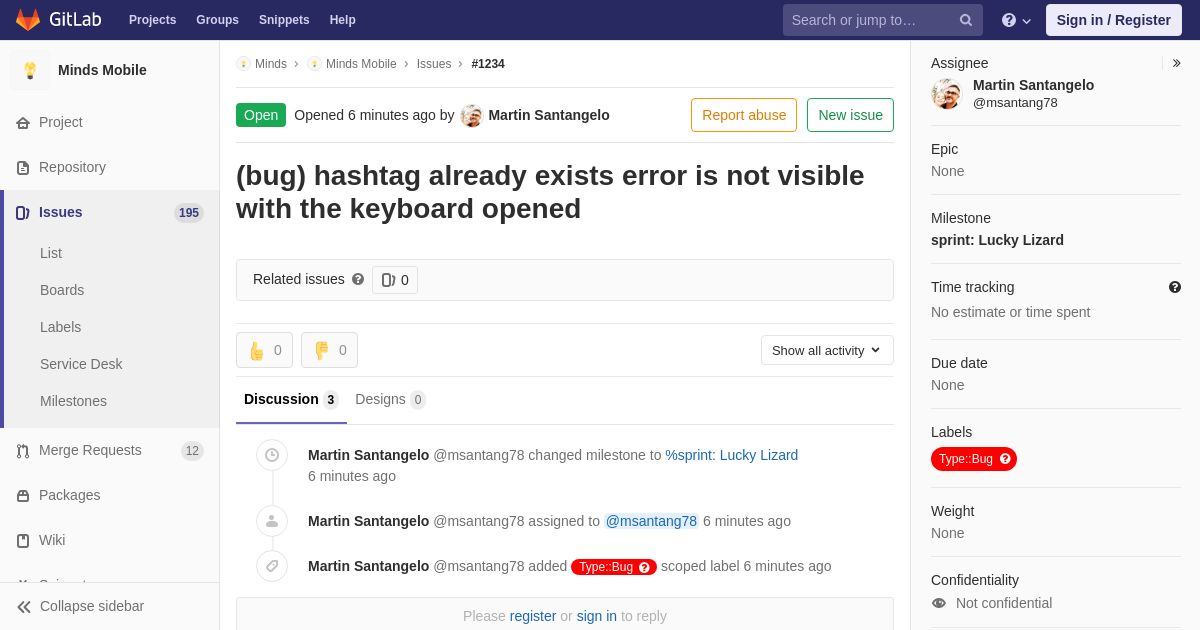Select List under Issues
1200x630 pixels.
pyautogui.click(x=51, y=253)
